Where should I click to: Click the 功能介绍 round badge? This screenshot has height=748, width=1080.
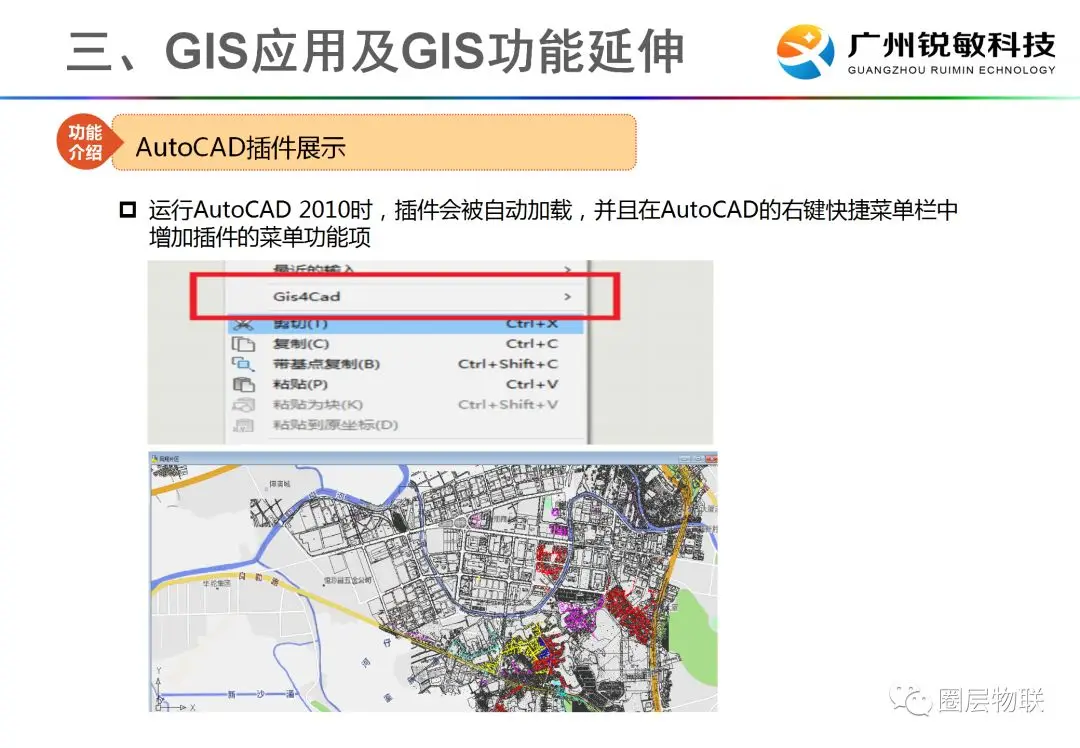(85, 143)
